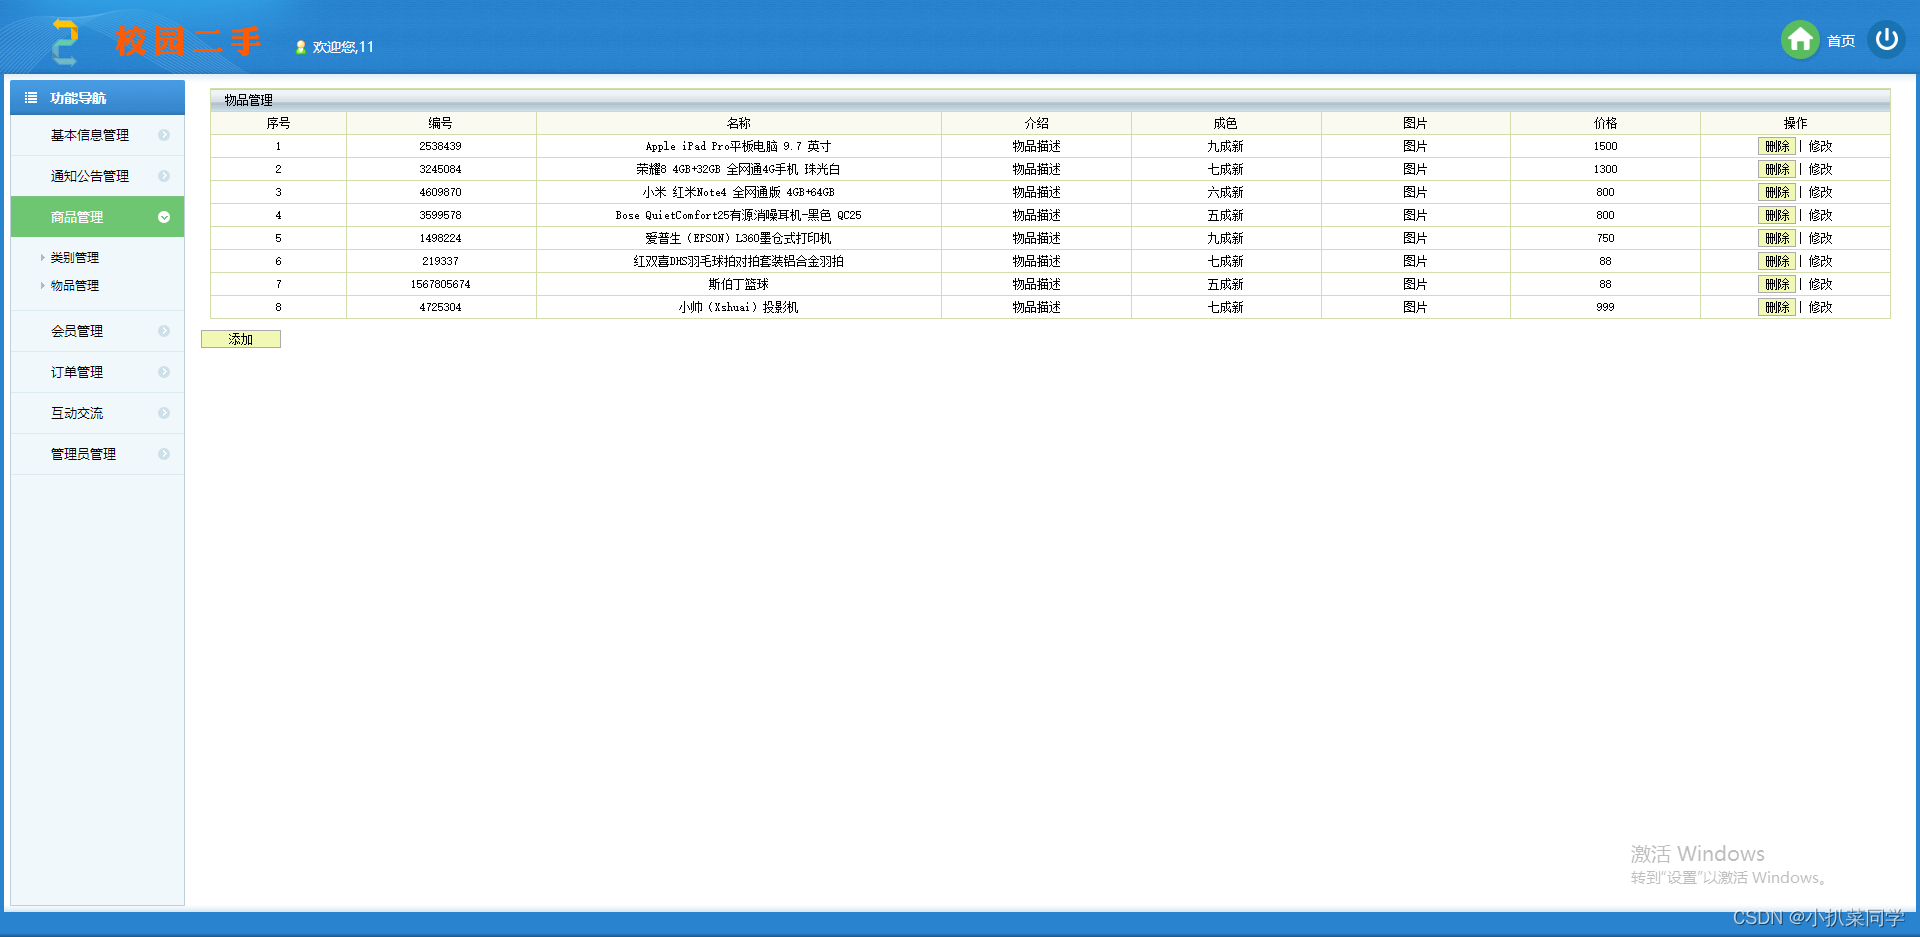Delete the Apple iPad Pro item
Image resolution: width=1920 pixels, height=937 pixels.
click(x=1777, y=146)
